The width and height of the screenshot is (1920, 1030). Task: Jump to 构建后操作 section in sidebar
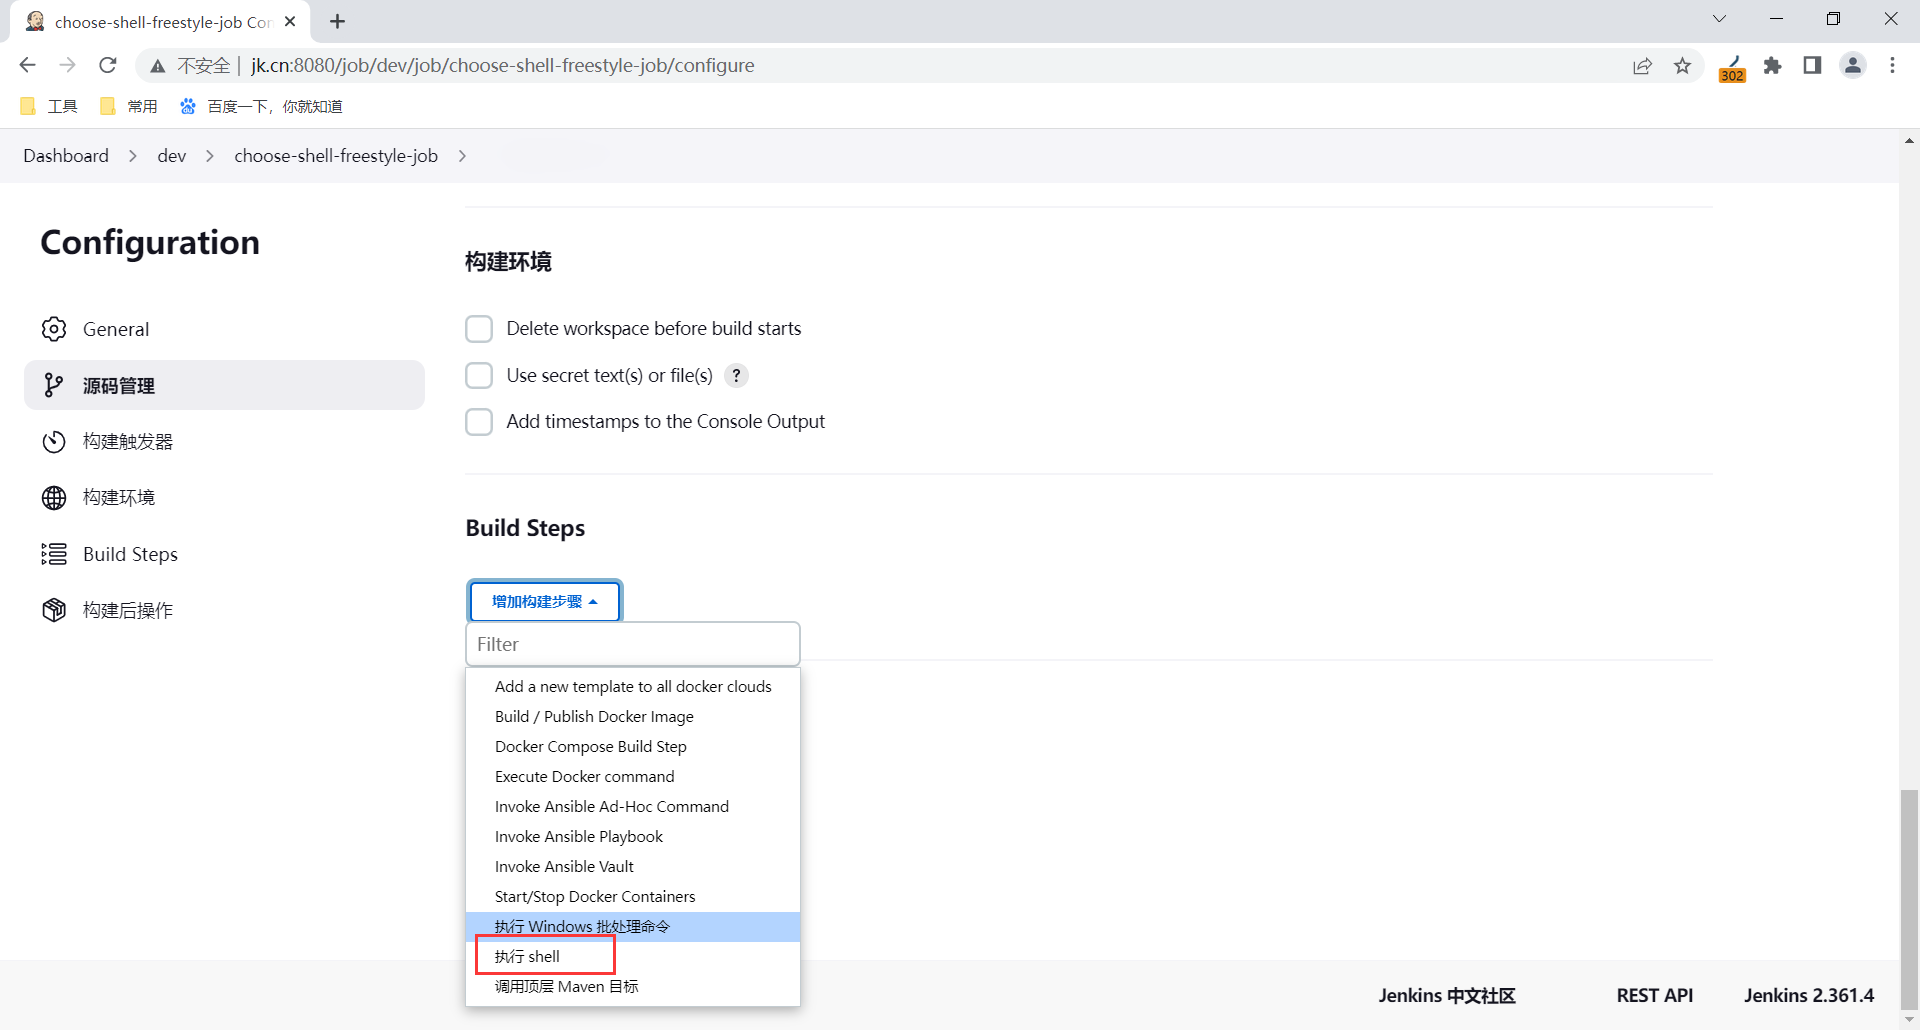224,610
